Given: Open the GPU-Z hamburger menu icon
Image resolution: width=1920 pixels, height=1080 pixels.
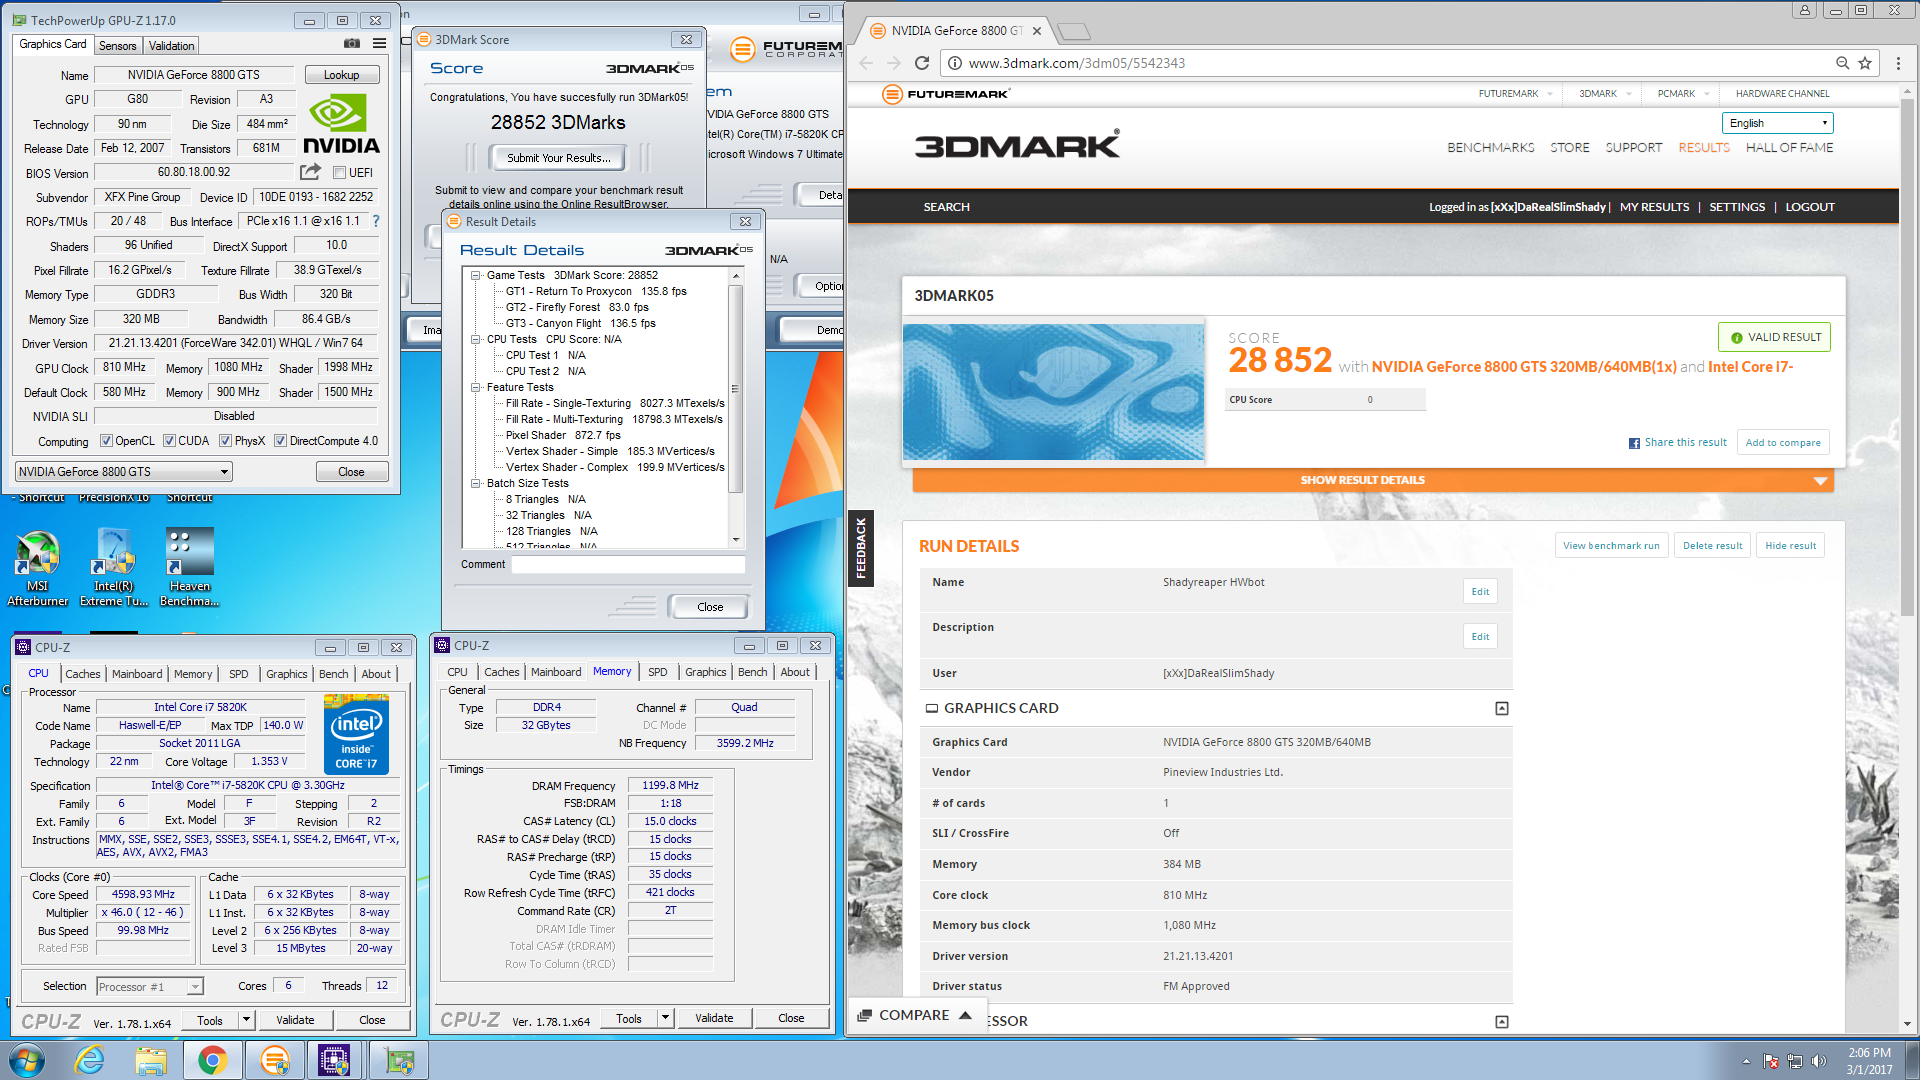Looking at the screenshot, I should (x=380, y=43).
